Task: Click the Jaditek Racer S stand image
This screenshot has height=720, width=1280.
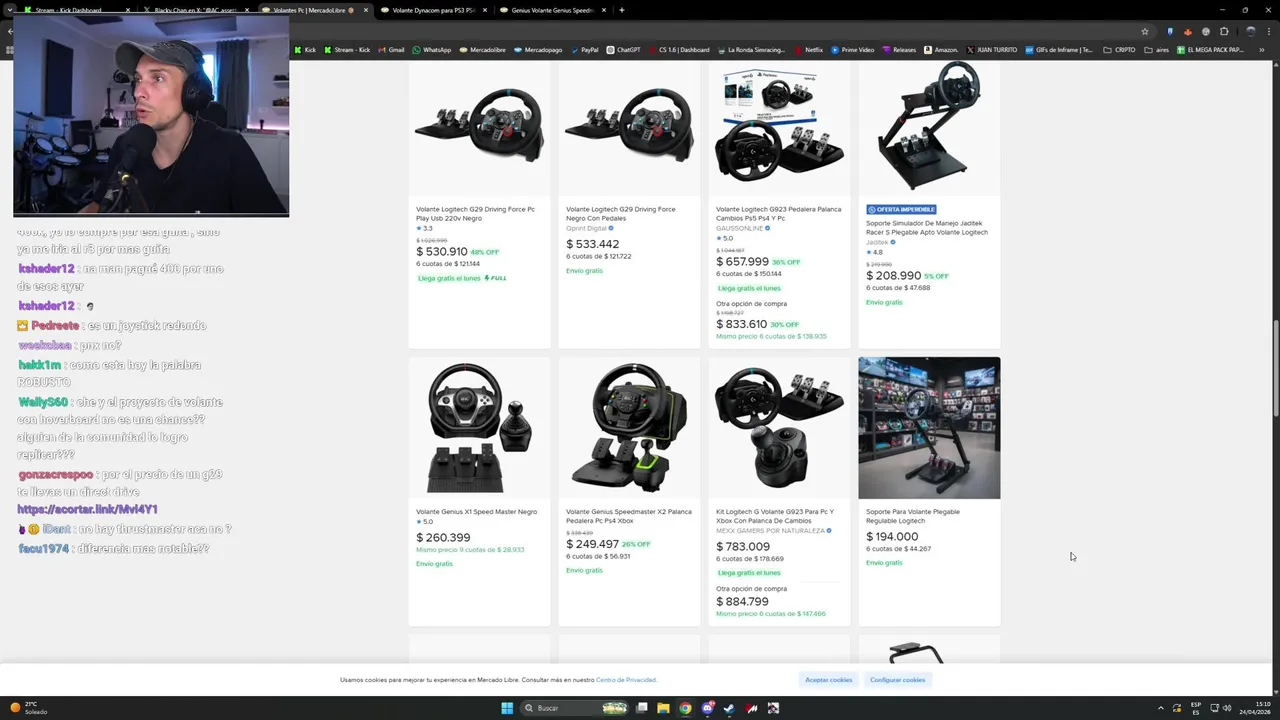Action: point(929,126)
